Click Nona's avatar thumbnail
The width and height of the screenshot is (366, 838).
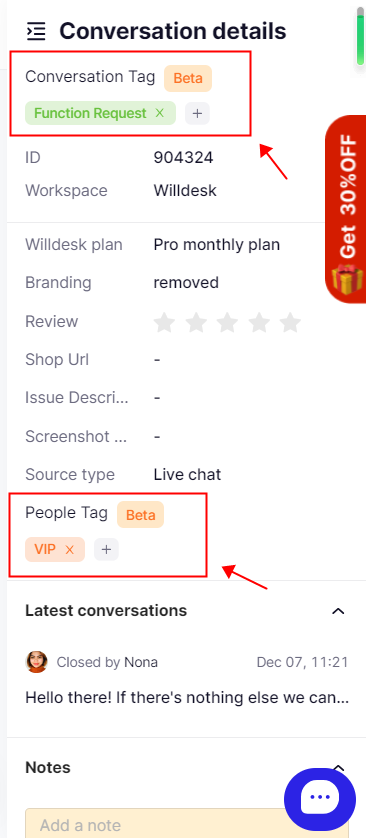[36, 662]
